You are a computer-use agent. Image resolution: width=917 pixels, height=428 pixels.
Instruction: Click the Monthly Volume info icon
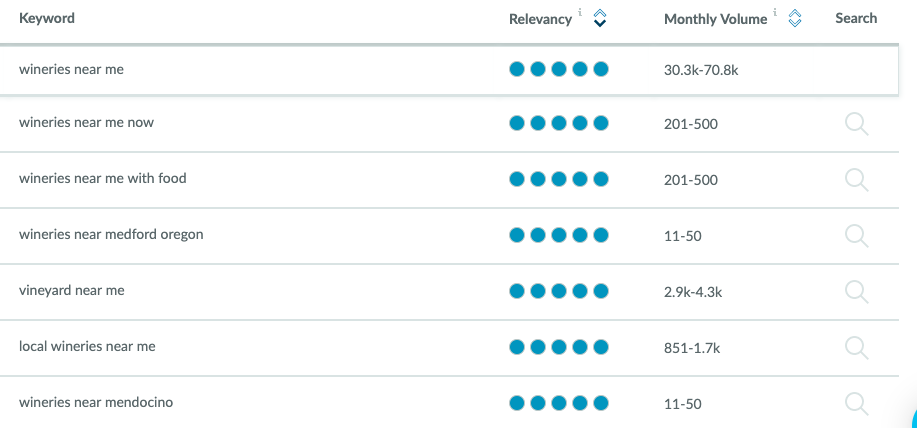point(775,12)
